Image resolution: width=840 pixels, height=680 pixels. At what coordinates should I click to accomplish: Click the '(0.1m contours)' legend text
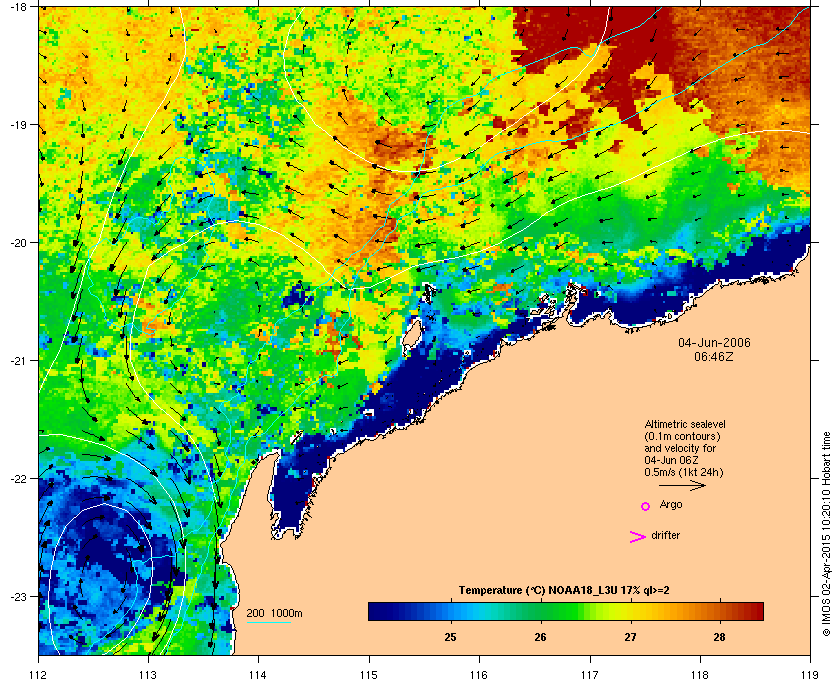[x=682, y=436]
